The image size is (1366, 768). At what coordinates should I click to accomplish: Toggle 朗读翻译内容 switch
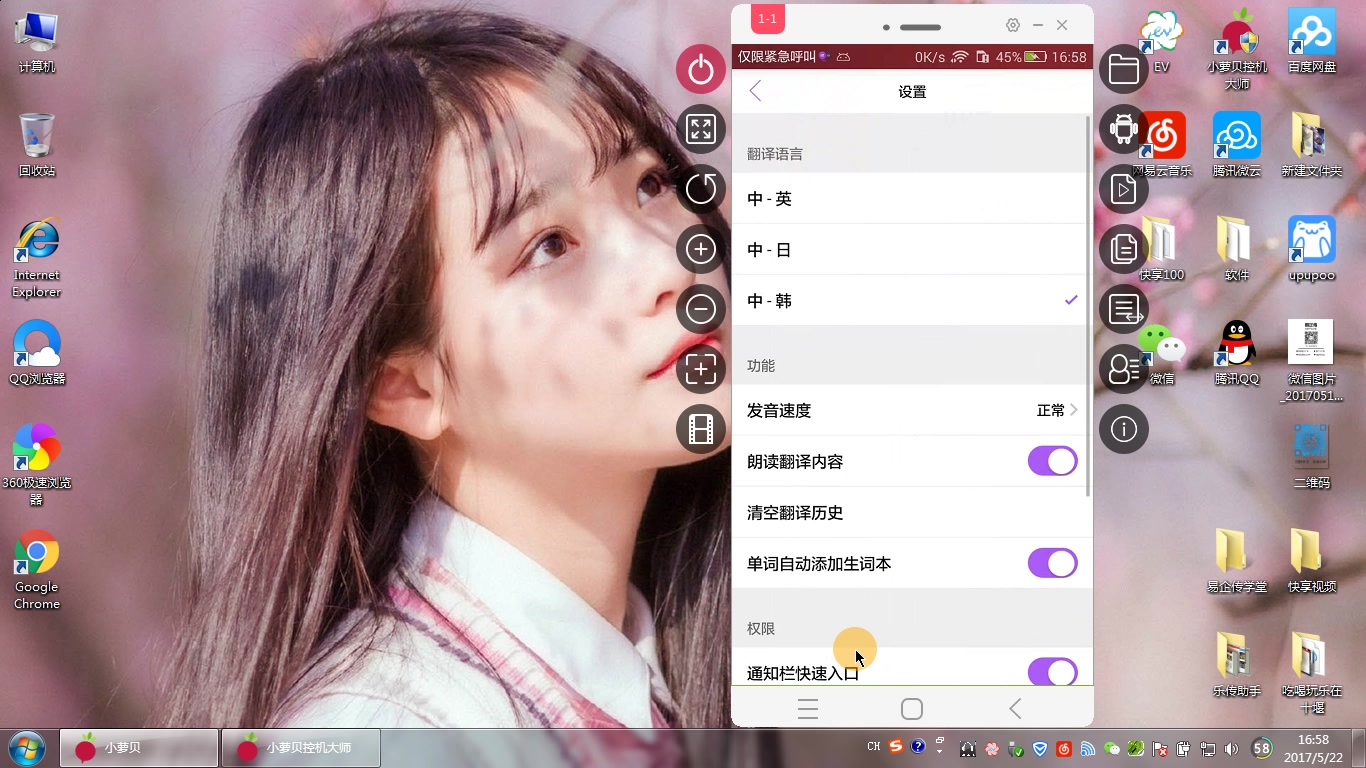point(1053,461)
